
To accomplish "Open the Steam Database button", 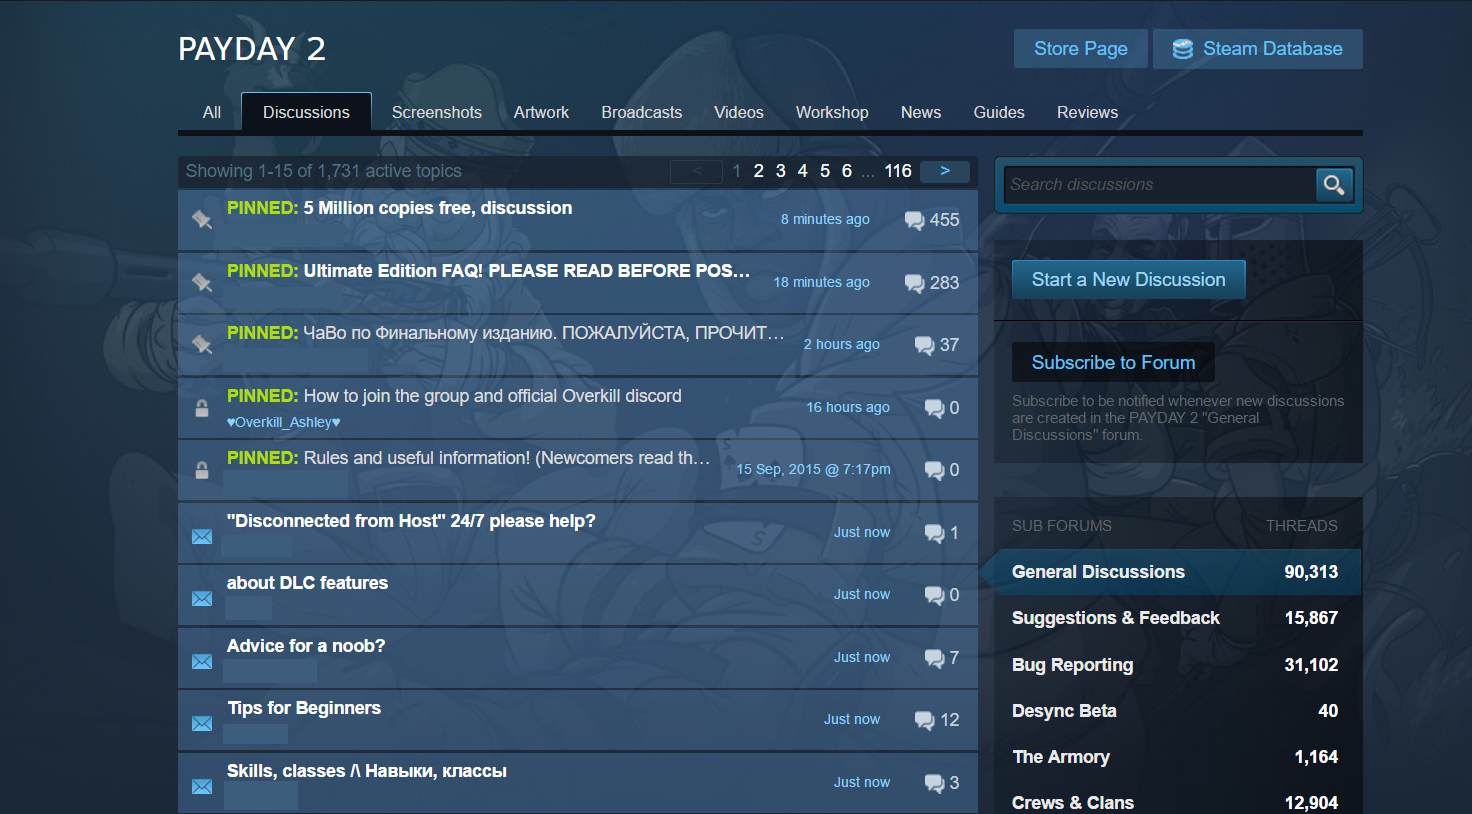I will pos(1258,49).
